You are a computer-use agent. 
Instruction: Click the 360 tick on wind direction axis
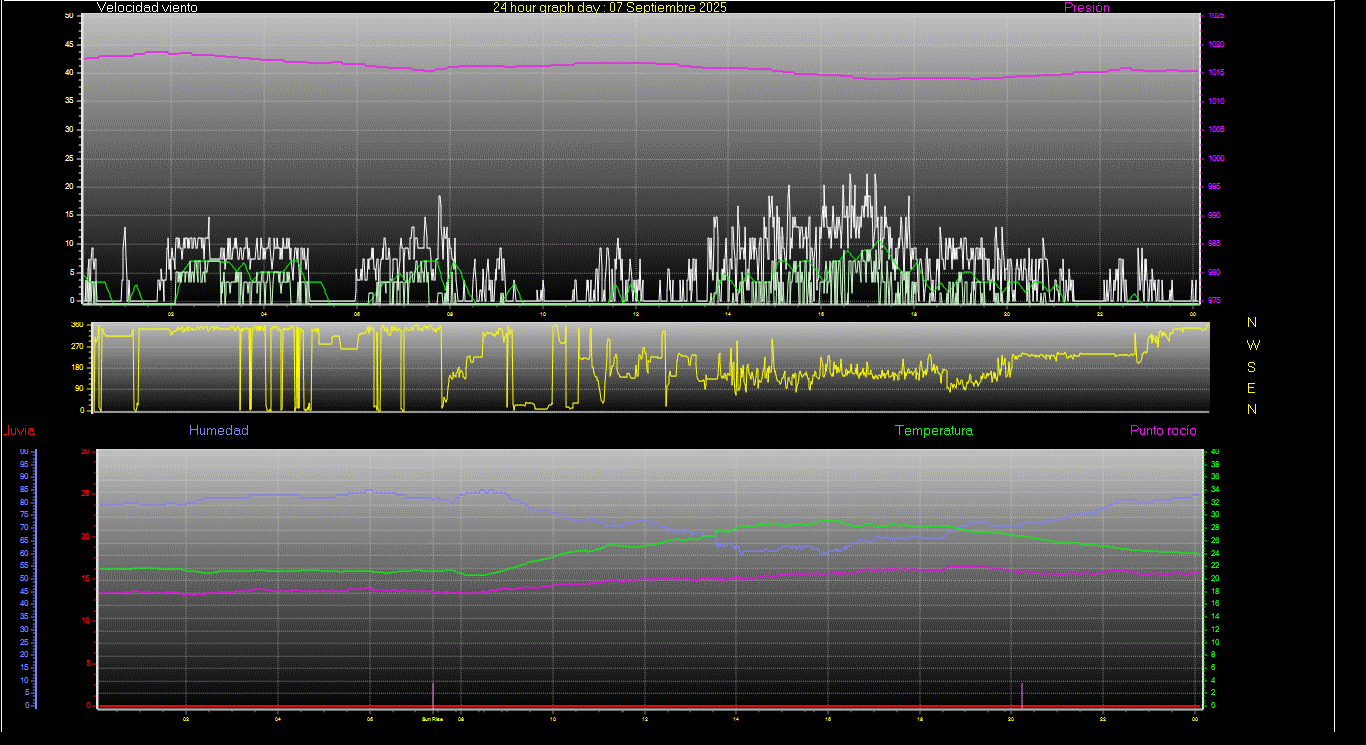[x=77, y=325]
